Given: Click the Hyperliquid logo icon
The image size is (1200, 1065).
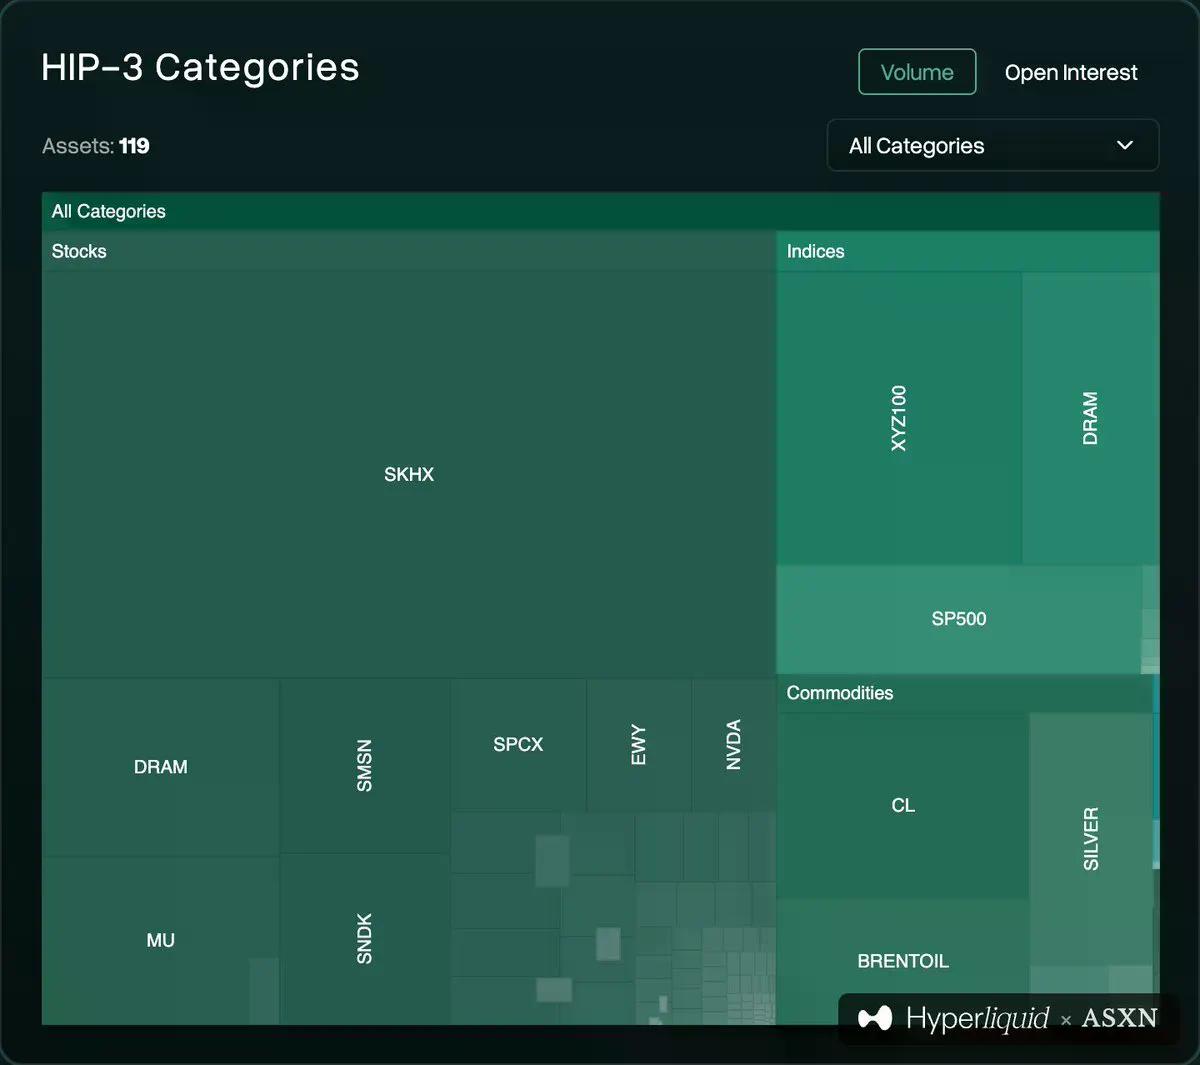Looking at the screenshot, I should coord(875,1018).
